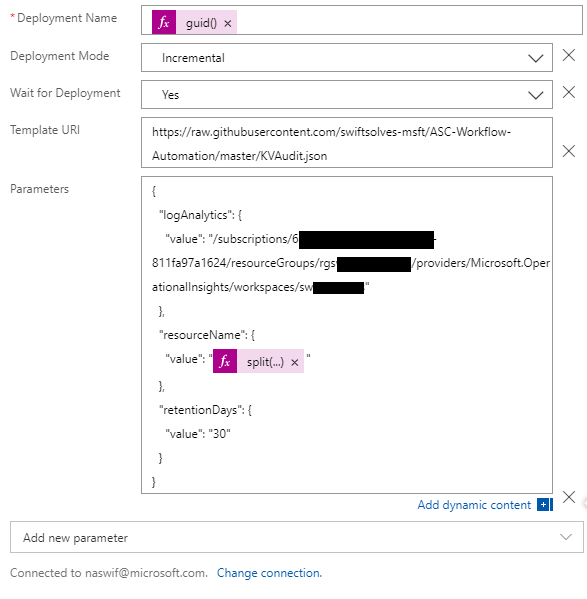The width and height of the screenshot is (587, 599).
Task: Click the Deployment Mode label
Action: (60, 56)
